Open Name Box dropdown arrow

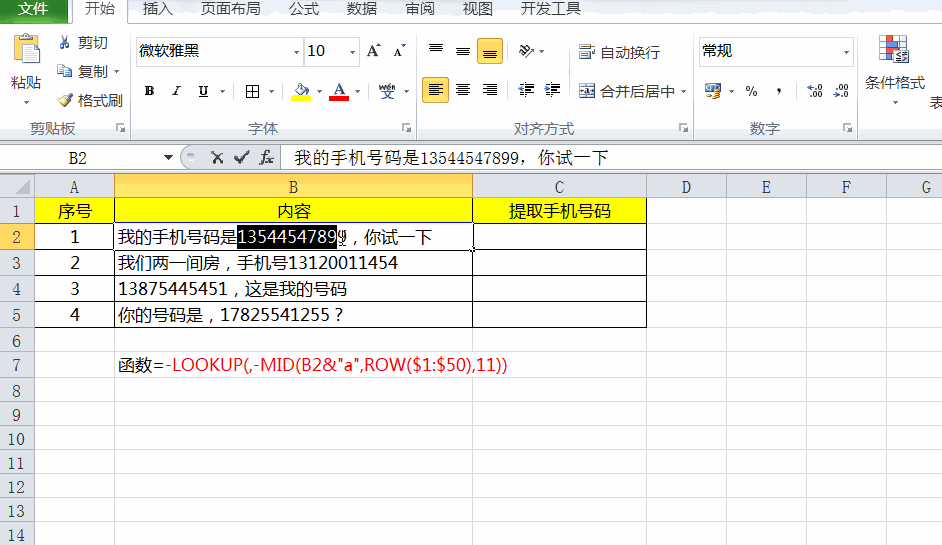pyautogui.click(x=168, y=158)
